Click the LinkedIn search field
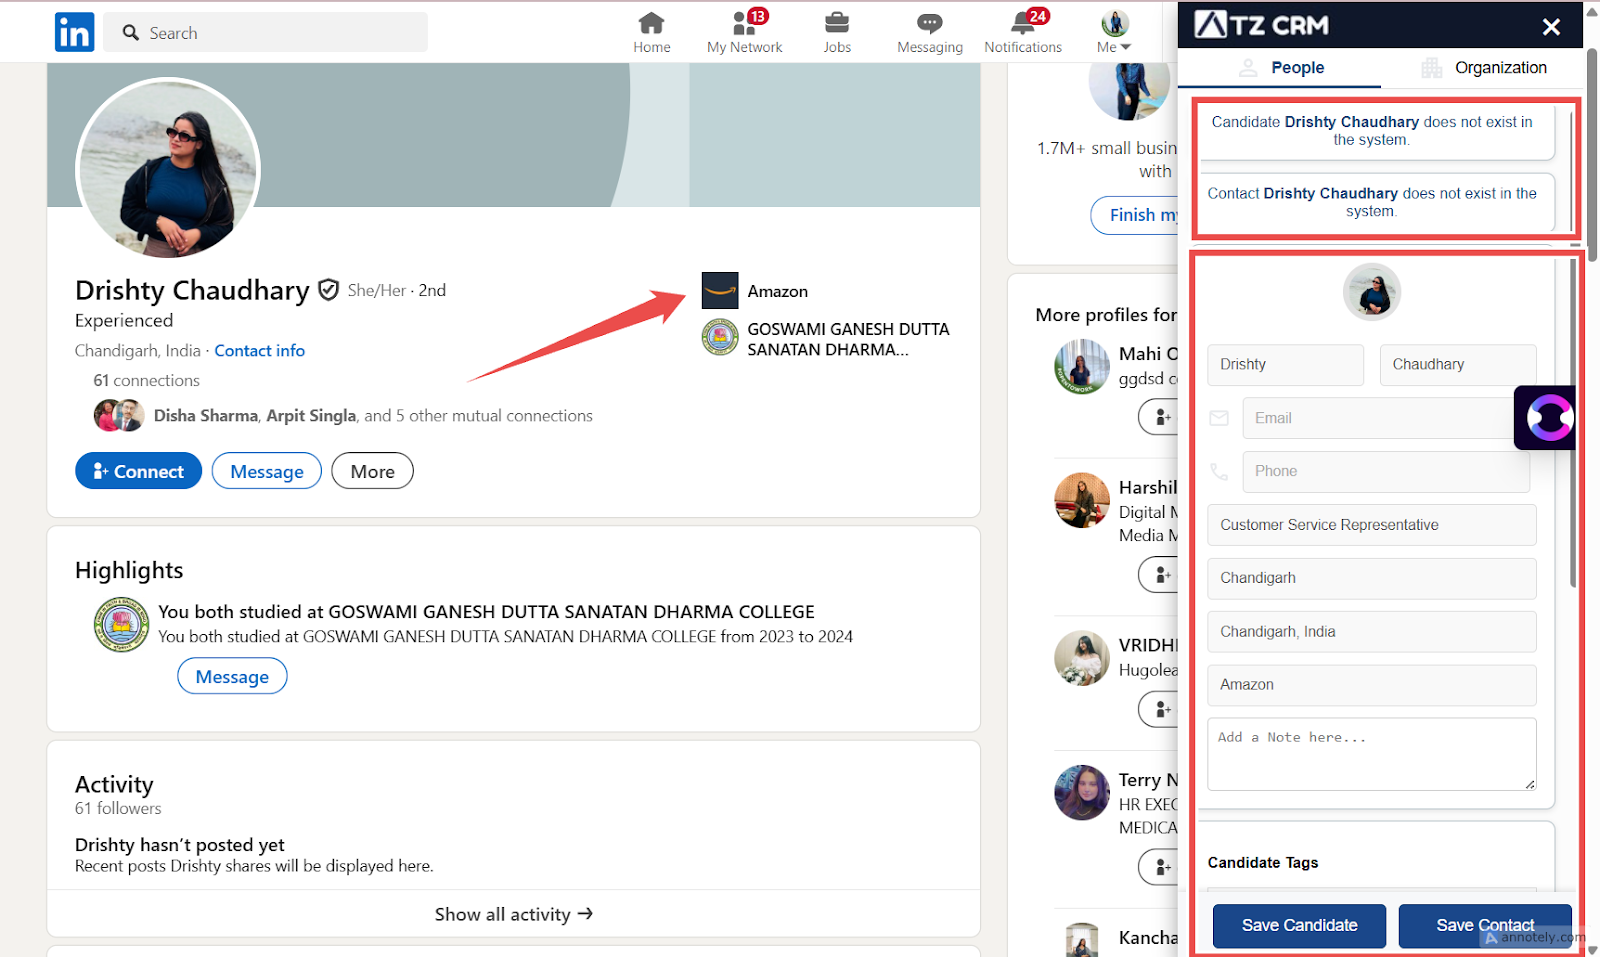 (266, 32)
